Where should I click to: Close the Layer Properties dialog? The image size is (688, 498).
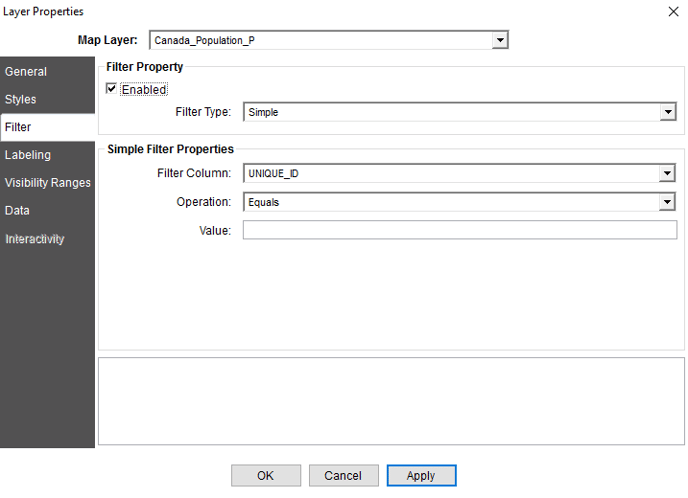(674, 11)
